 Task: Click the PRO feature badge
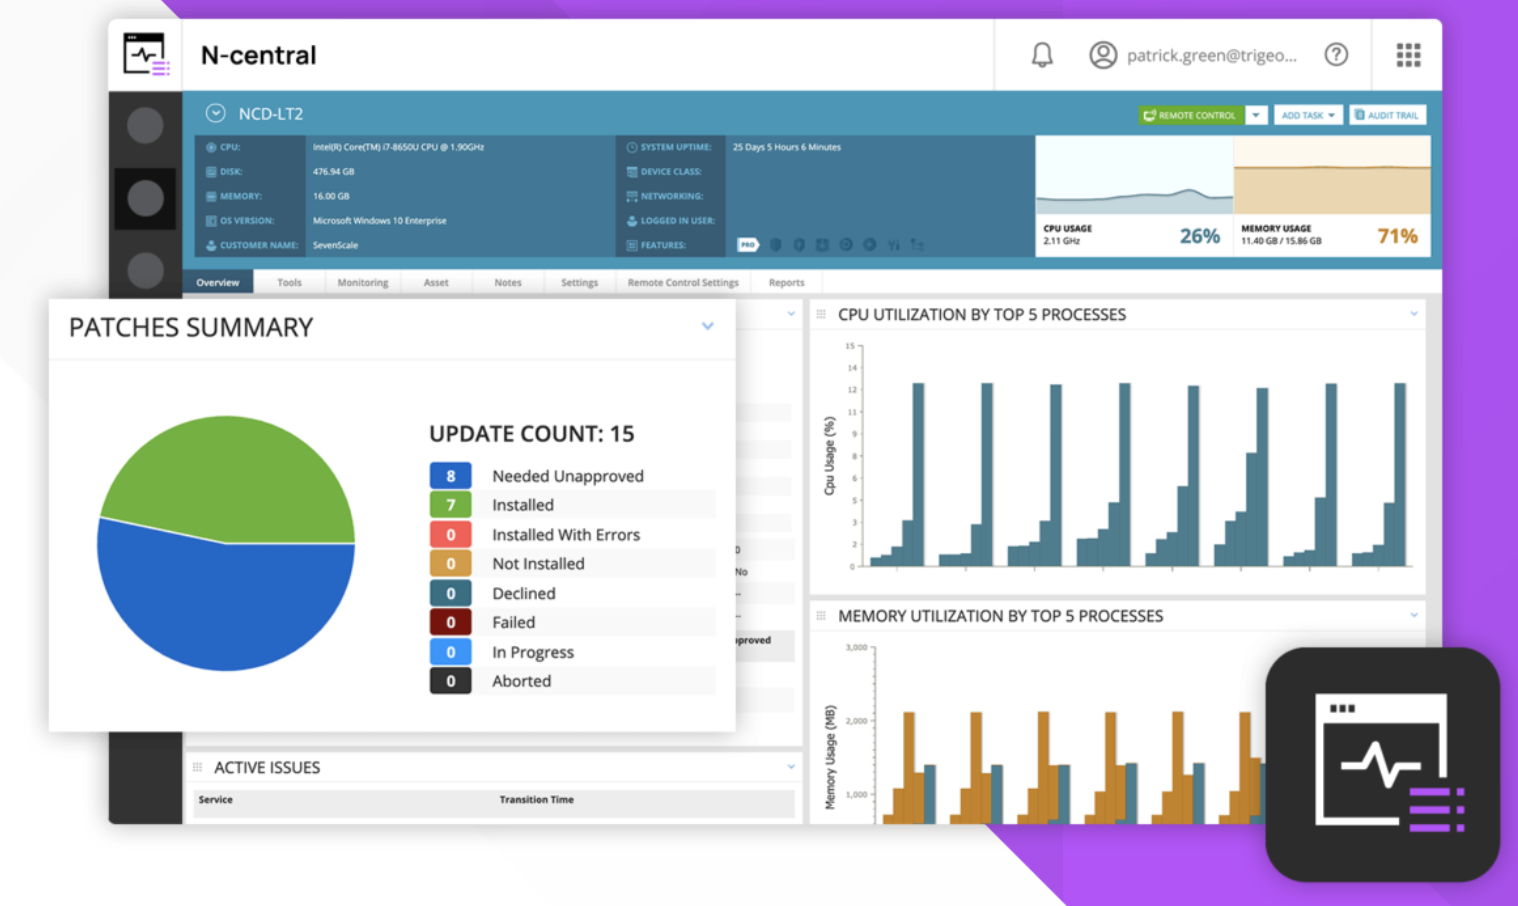coord(748,245)
